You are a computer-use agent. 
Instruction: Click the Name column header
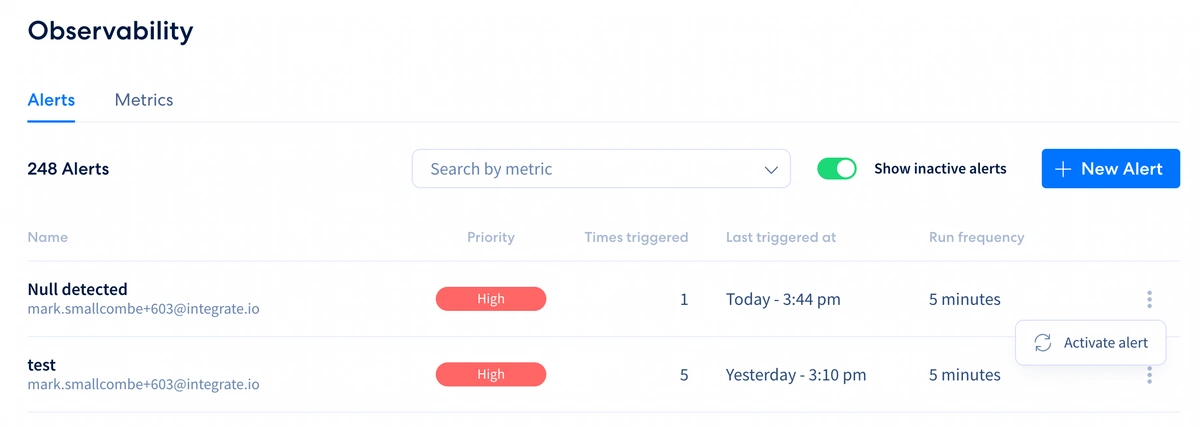tap(47, 238)
